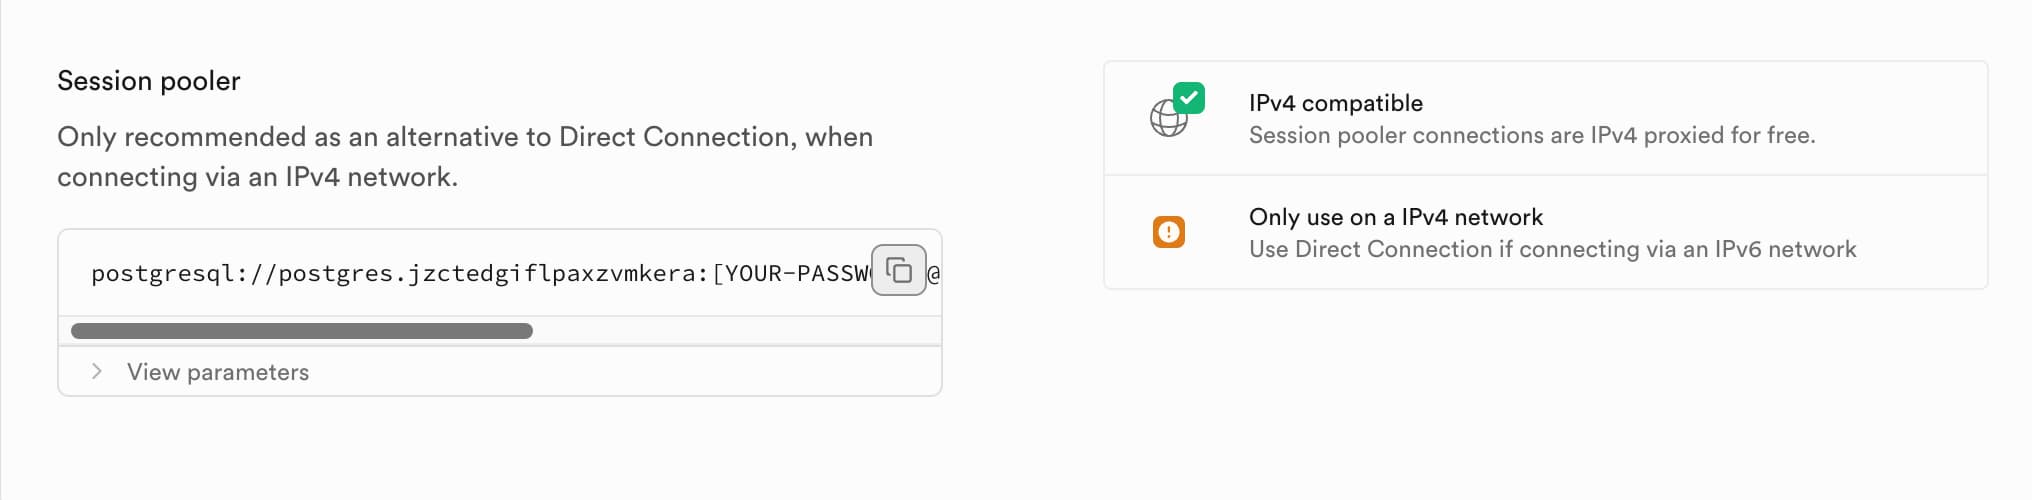Click the text about IPv4 proxied for free
This screenshot has height=500, width=2032.
(1531, 135)
